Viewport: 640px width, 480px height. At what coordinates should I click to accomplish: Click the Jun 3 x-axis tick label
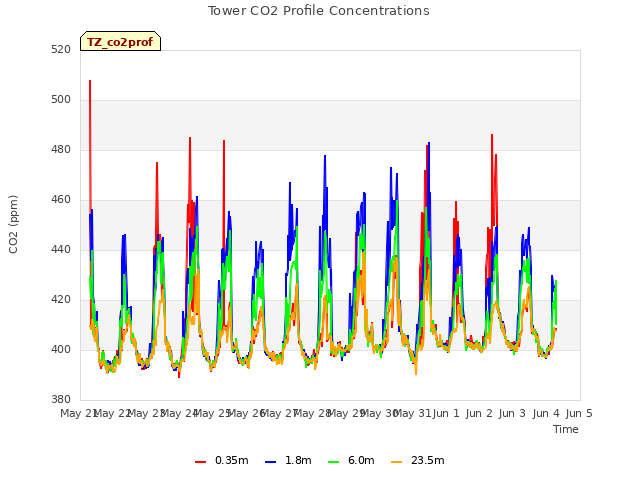pos(512,413)
